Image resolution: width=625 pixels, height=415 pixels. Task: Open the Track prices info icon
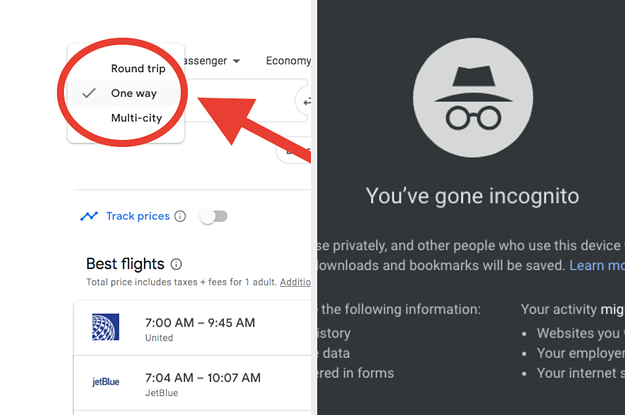click(180, 216)
